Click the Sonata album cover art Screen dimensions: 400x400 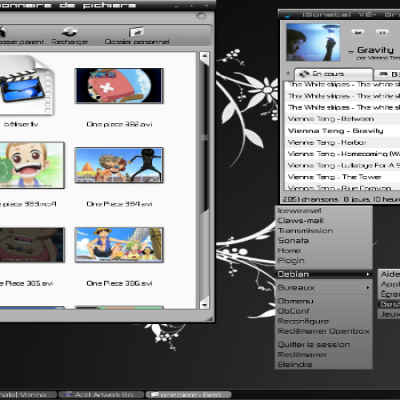tap(313, 42)
